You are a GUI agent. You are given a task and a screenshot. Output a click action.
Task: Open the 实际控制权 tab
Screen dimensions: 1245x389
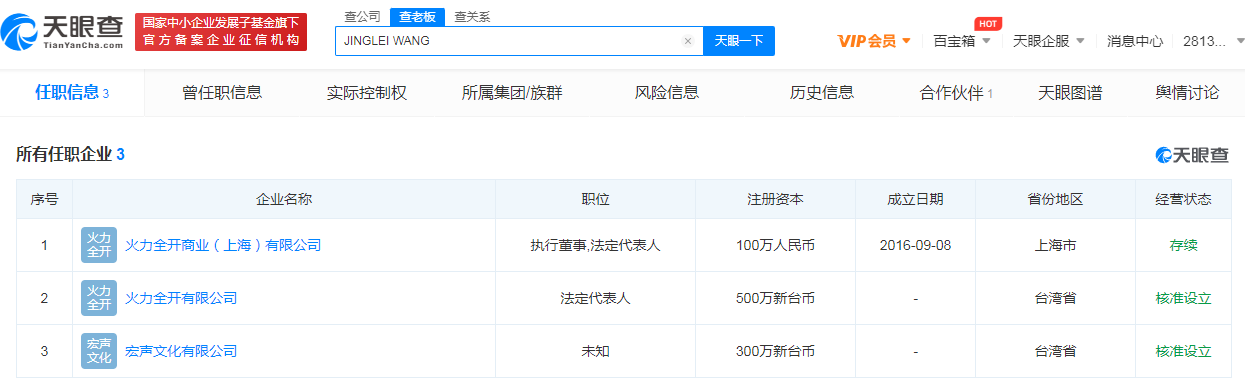[x=367, y=93]
